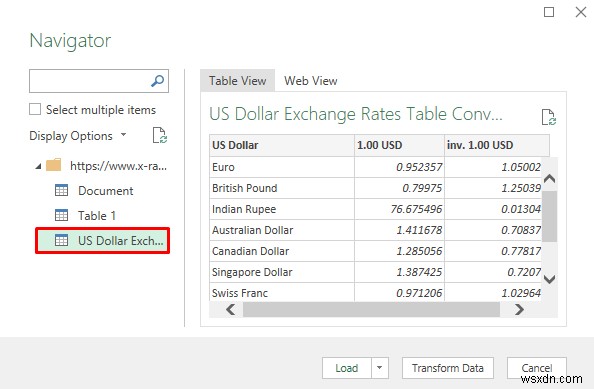Select the Table 1 icon
594x389 pixels.
click(61, 215)
